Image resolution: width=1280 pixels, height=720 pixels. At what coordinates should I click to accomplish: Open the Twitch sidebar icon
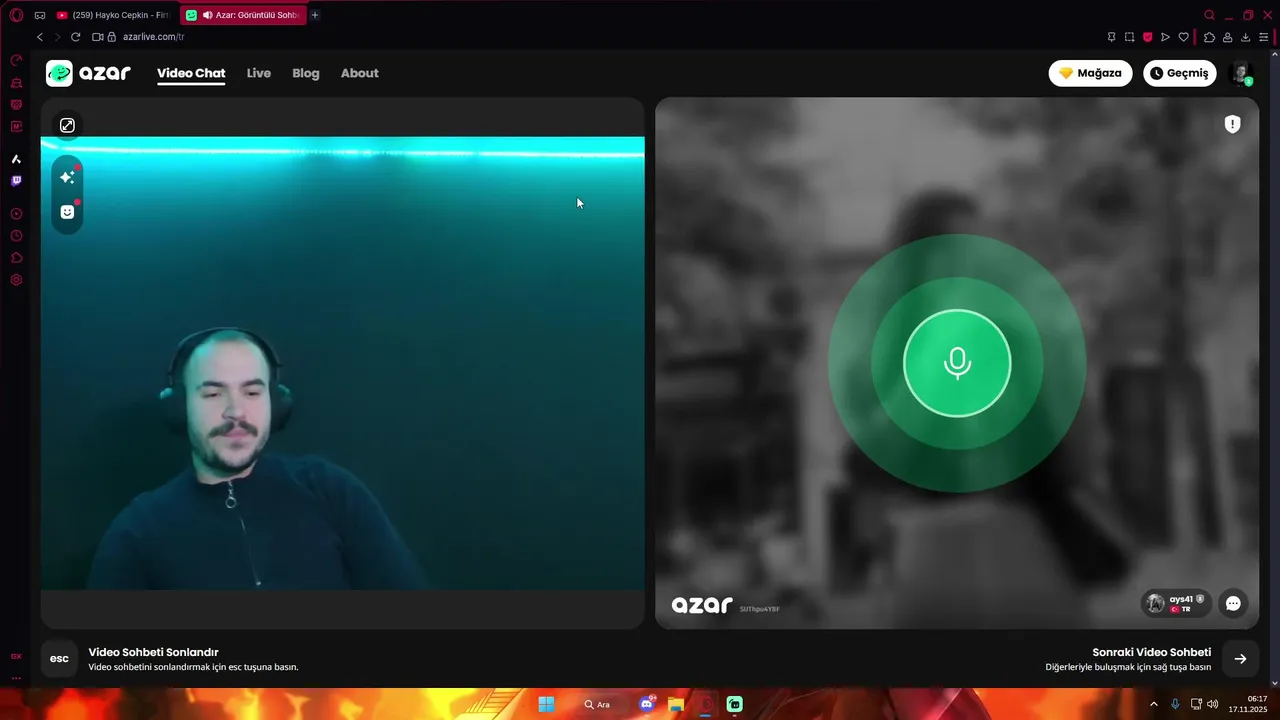16,181
